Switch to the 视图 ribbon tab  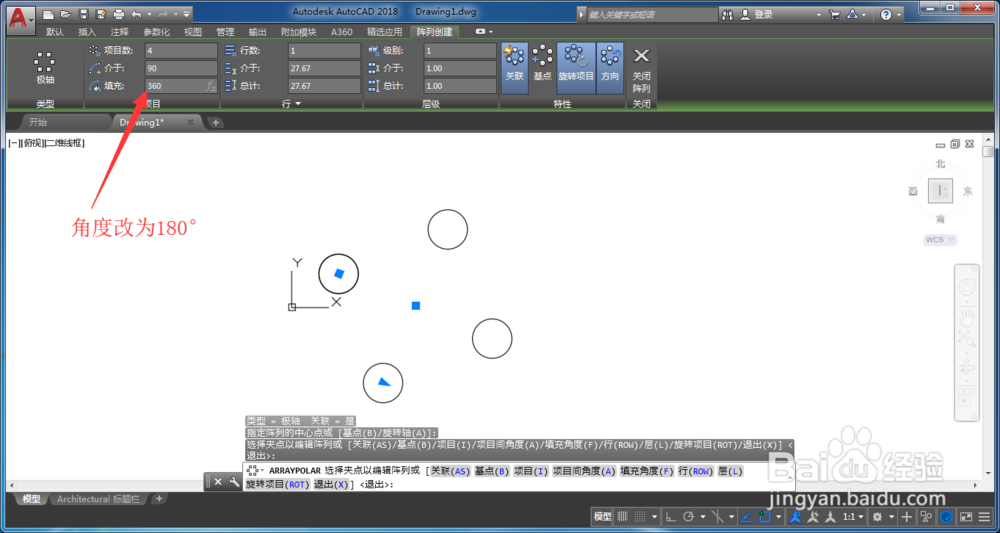pyautogui.click(x=193, y=32)
